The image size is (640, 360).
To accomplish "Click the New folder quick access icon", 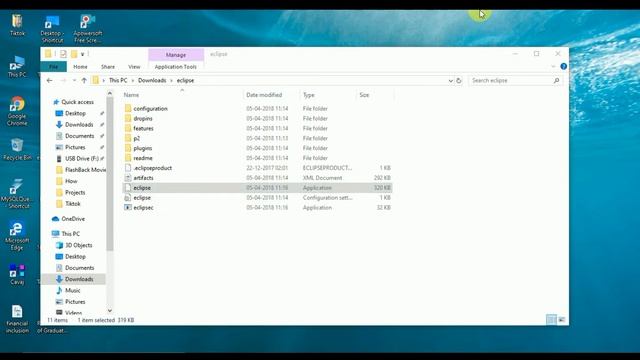I will [74, 54].
